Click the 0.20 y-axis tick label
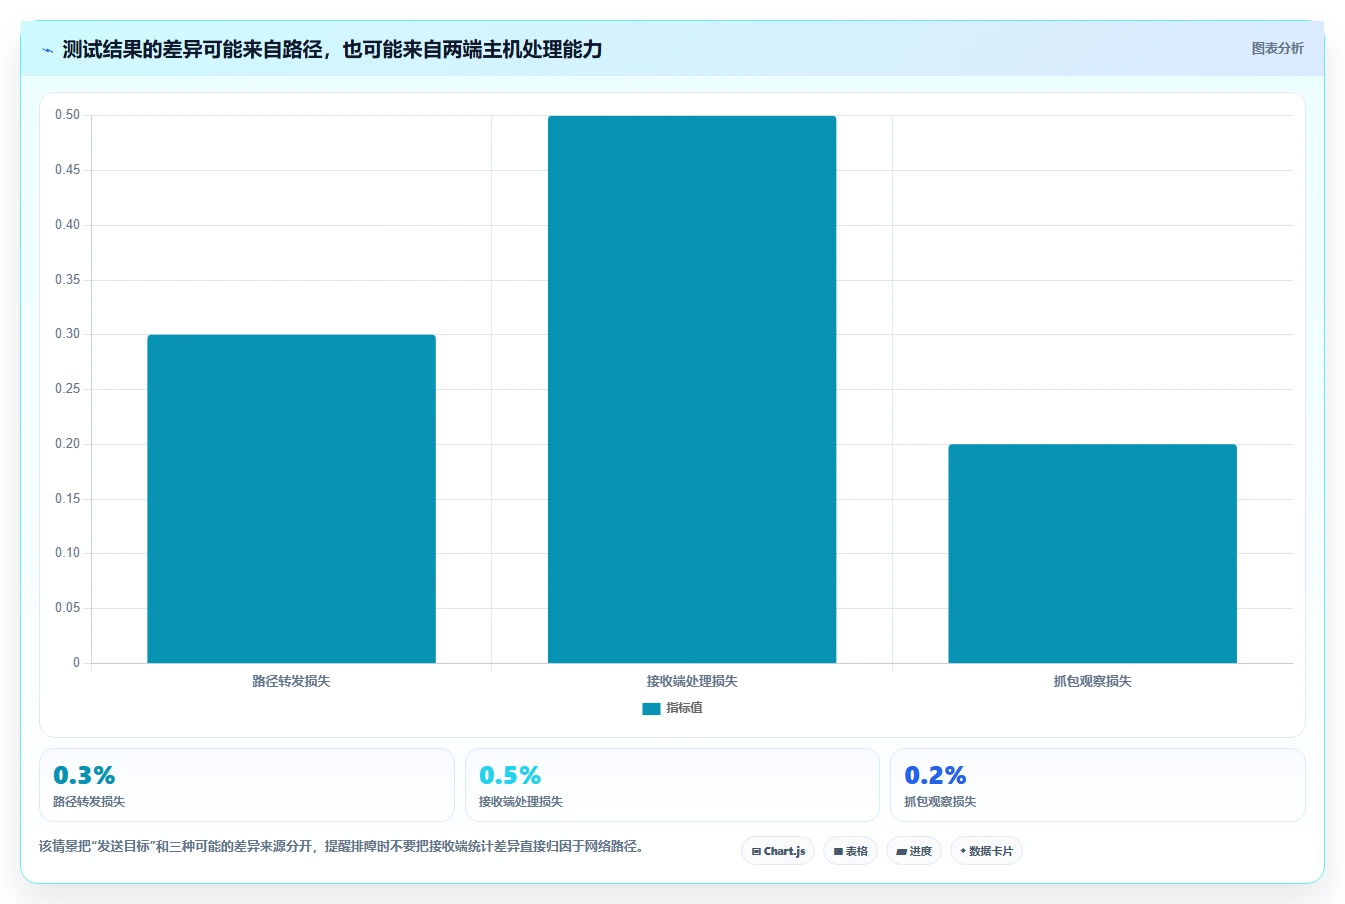This screenshot has width=1345, height=904. 67,444
